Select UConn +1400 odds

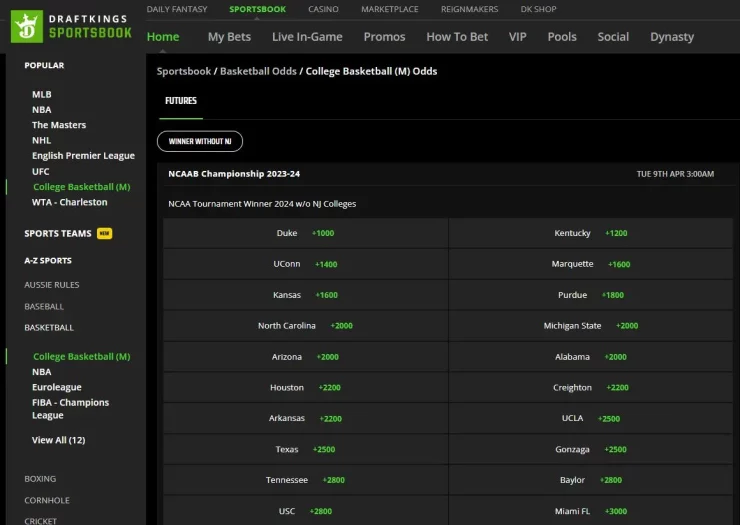coord(305,264)
